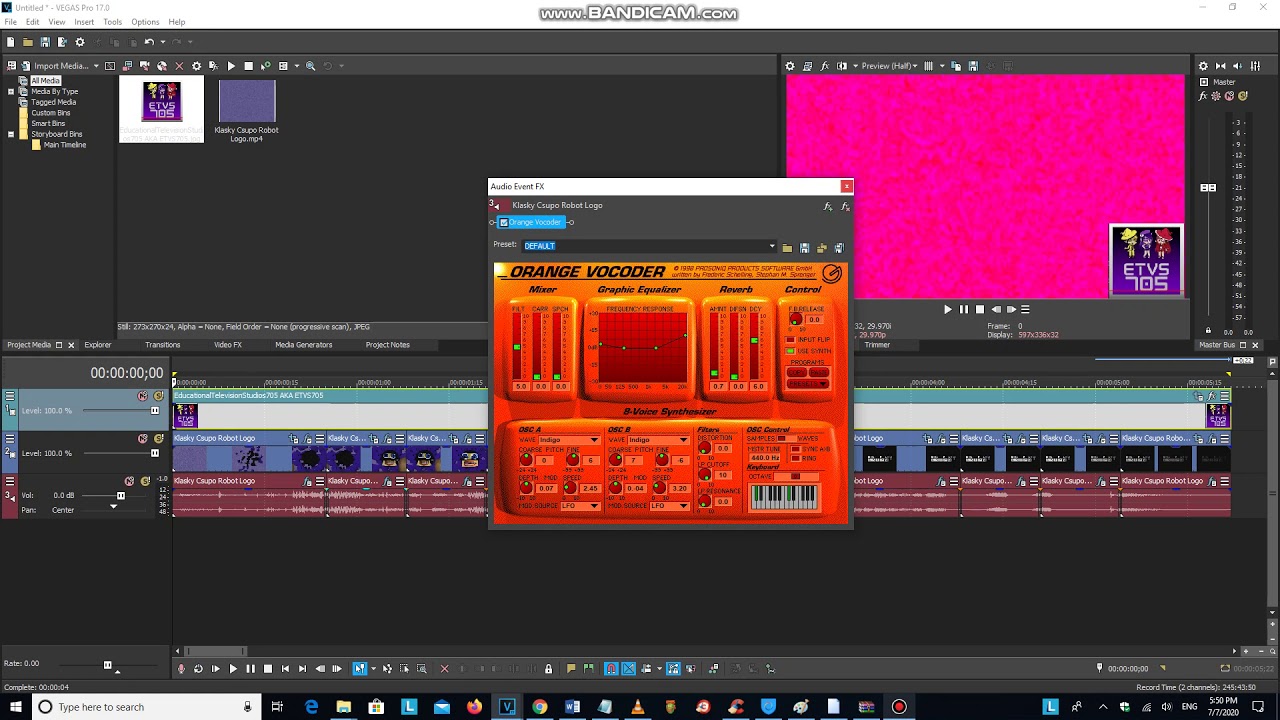This screenshot has width=1280, height=720.
Task: Solo the top video track
Action: tap(158, 396)
